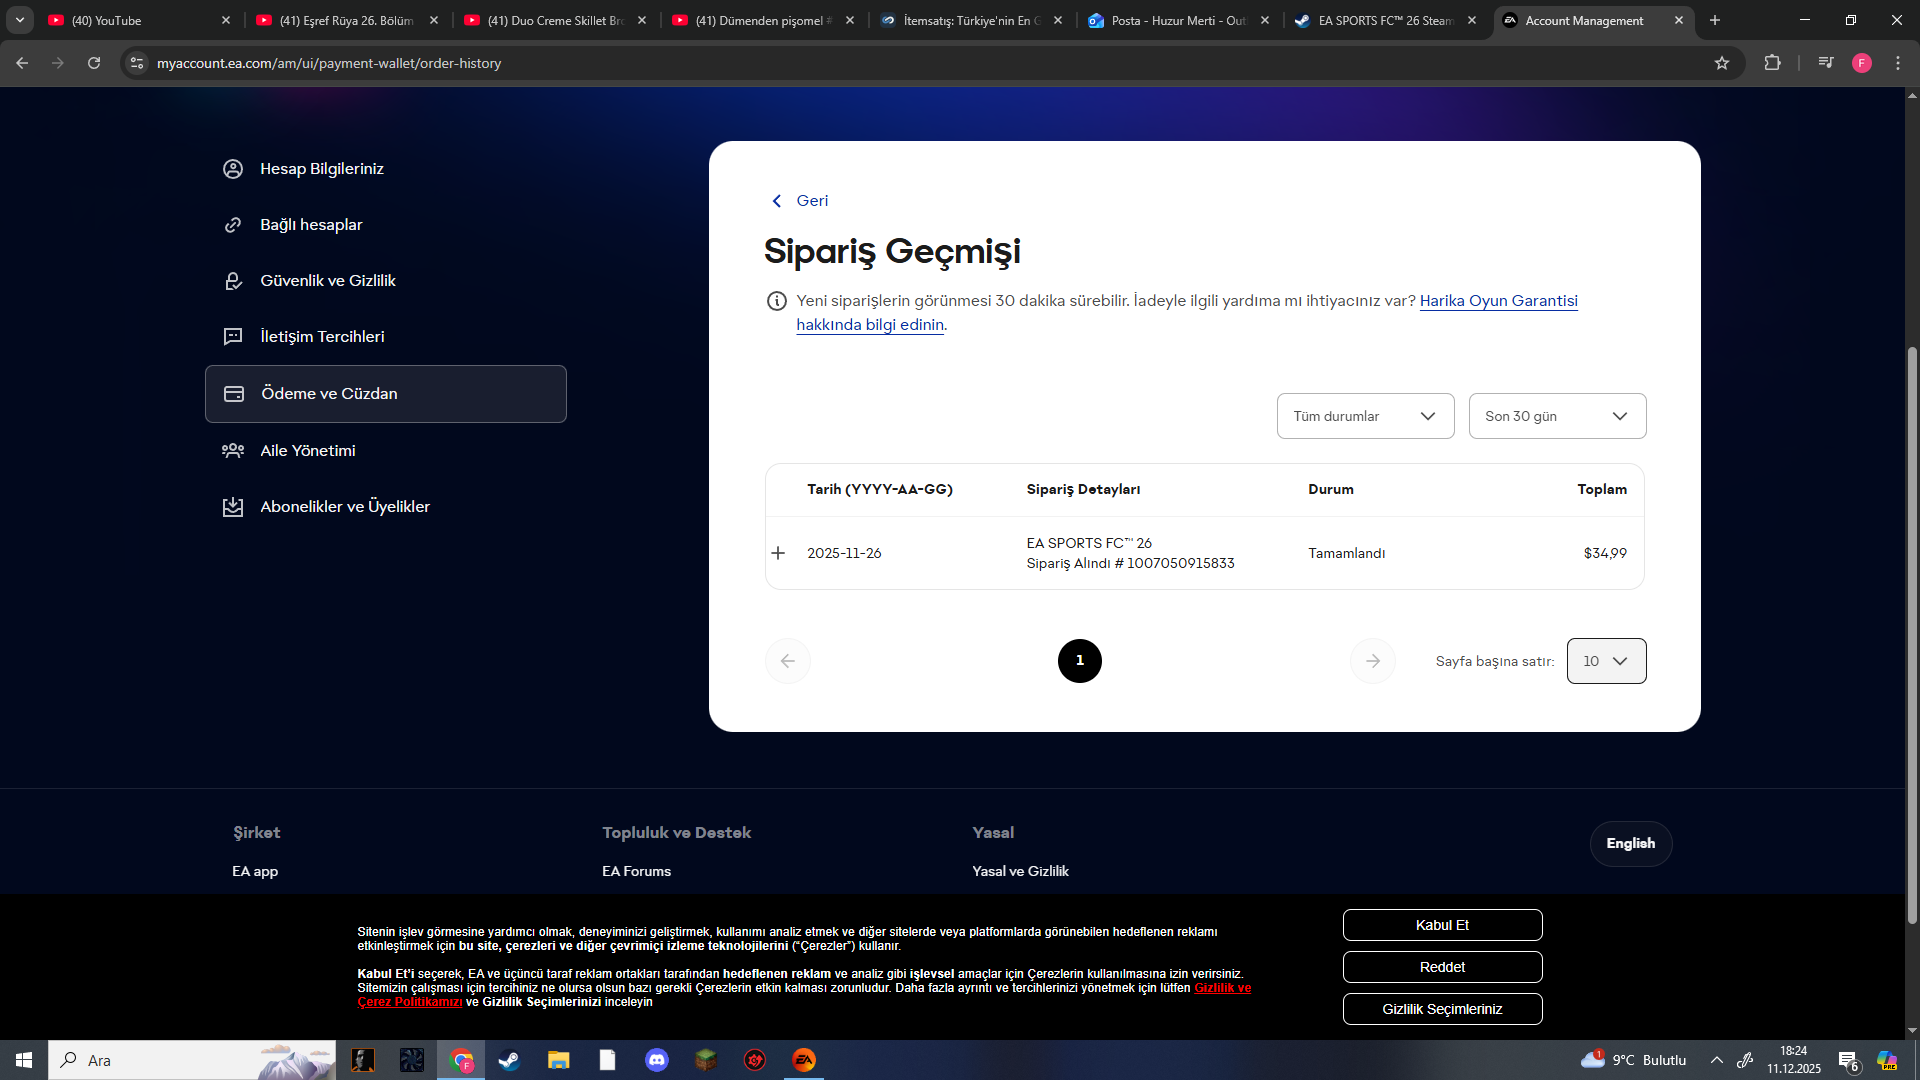
Task: Reject cookies with Reddet button
Action: (1442, 967)
